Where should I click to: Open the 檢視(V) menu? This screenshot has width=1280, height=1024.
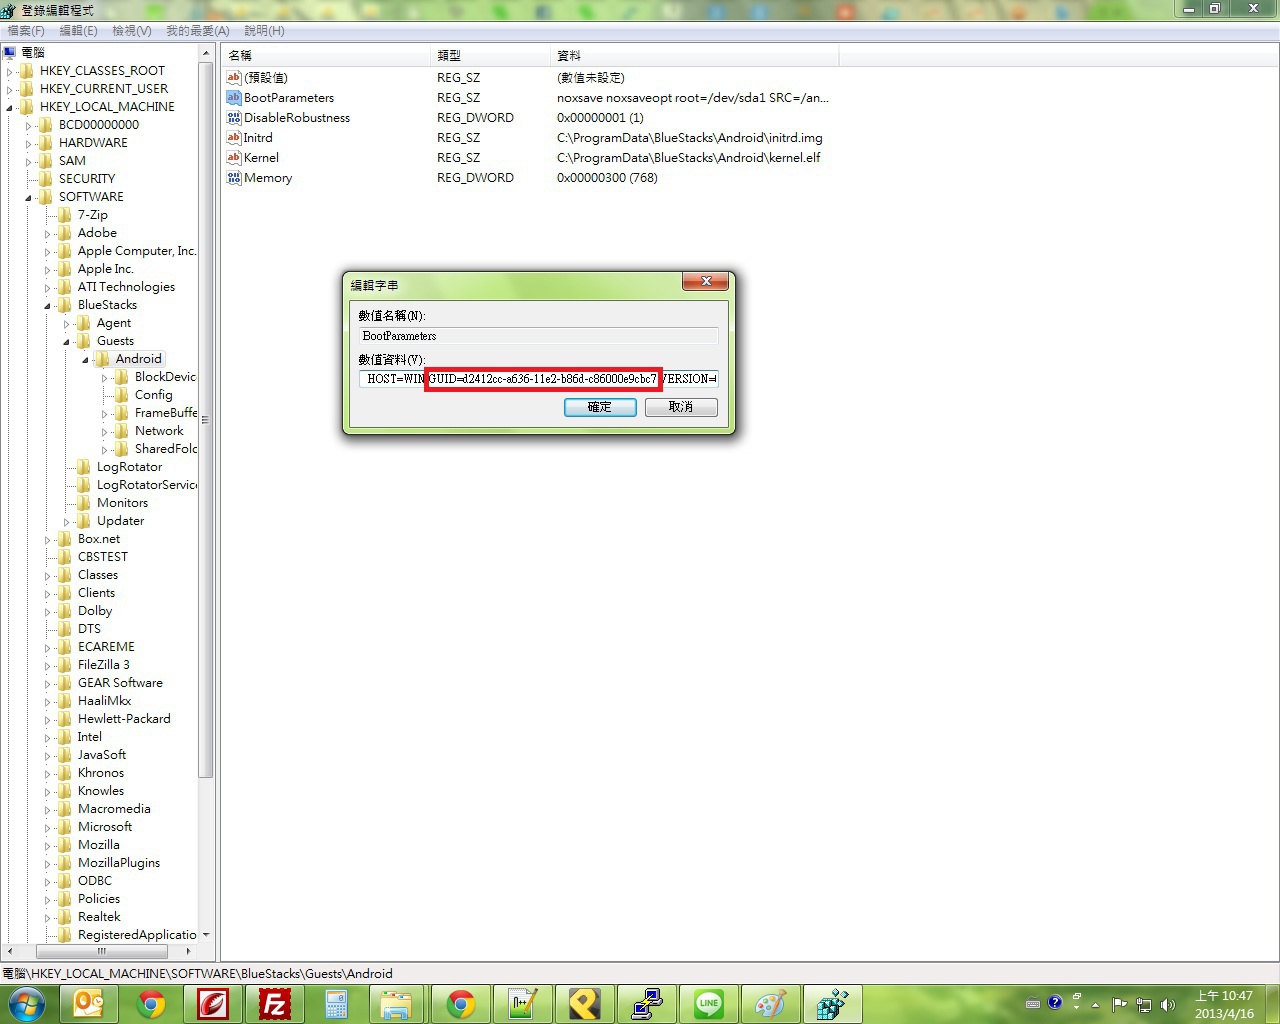coord(132,31)
